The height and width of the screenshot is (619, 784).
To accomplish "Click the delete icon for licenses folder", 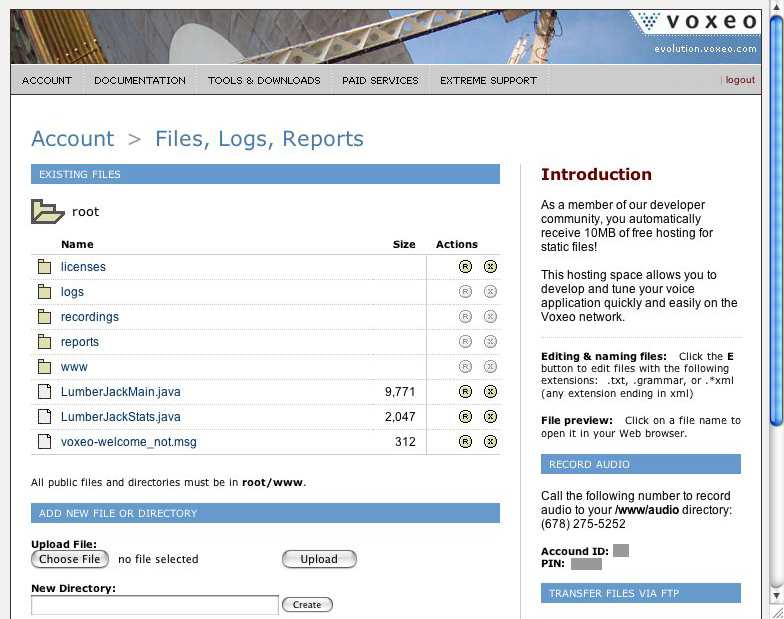I will click(x=490, y=266).
